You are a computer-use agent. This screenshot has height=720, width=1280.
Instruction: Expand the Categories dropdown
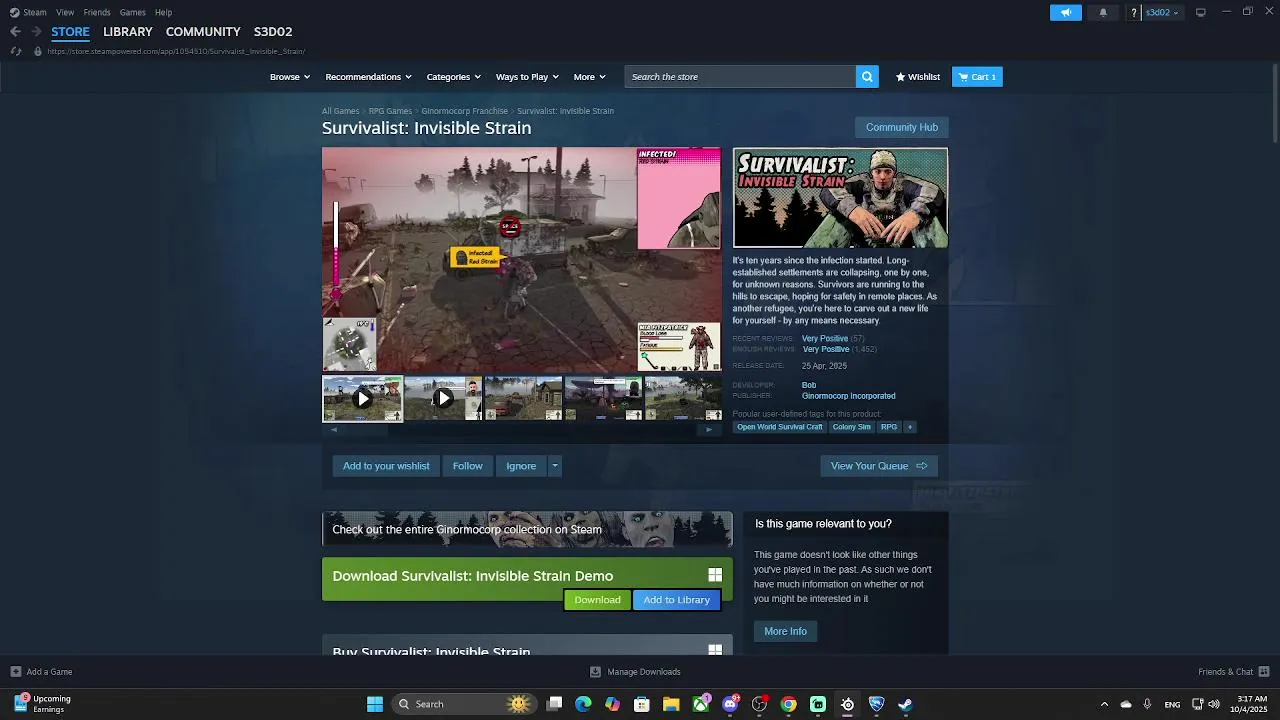(454, 76)
